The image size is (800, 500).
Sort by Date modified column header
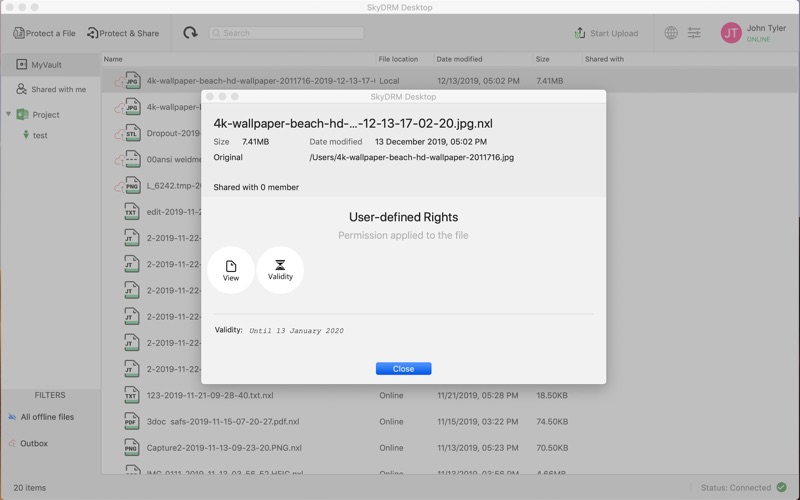click(459, 59)
